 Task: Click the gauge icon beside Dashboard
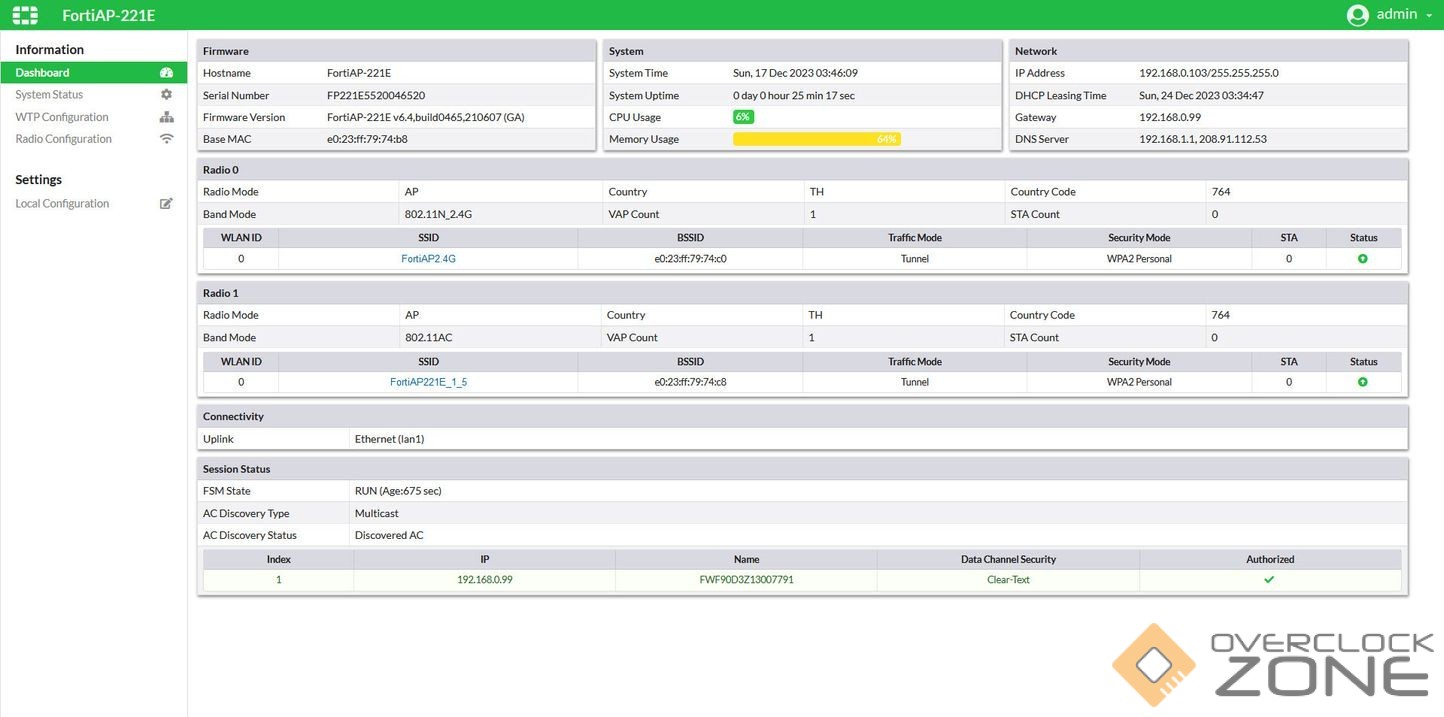[166, 72]
